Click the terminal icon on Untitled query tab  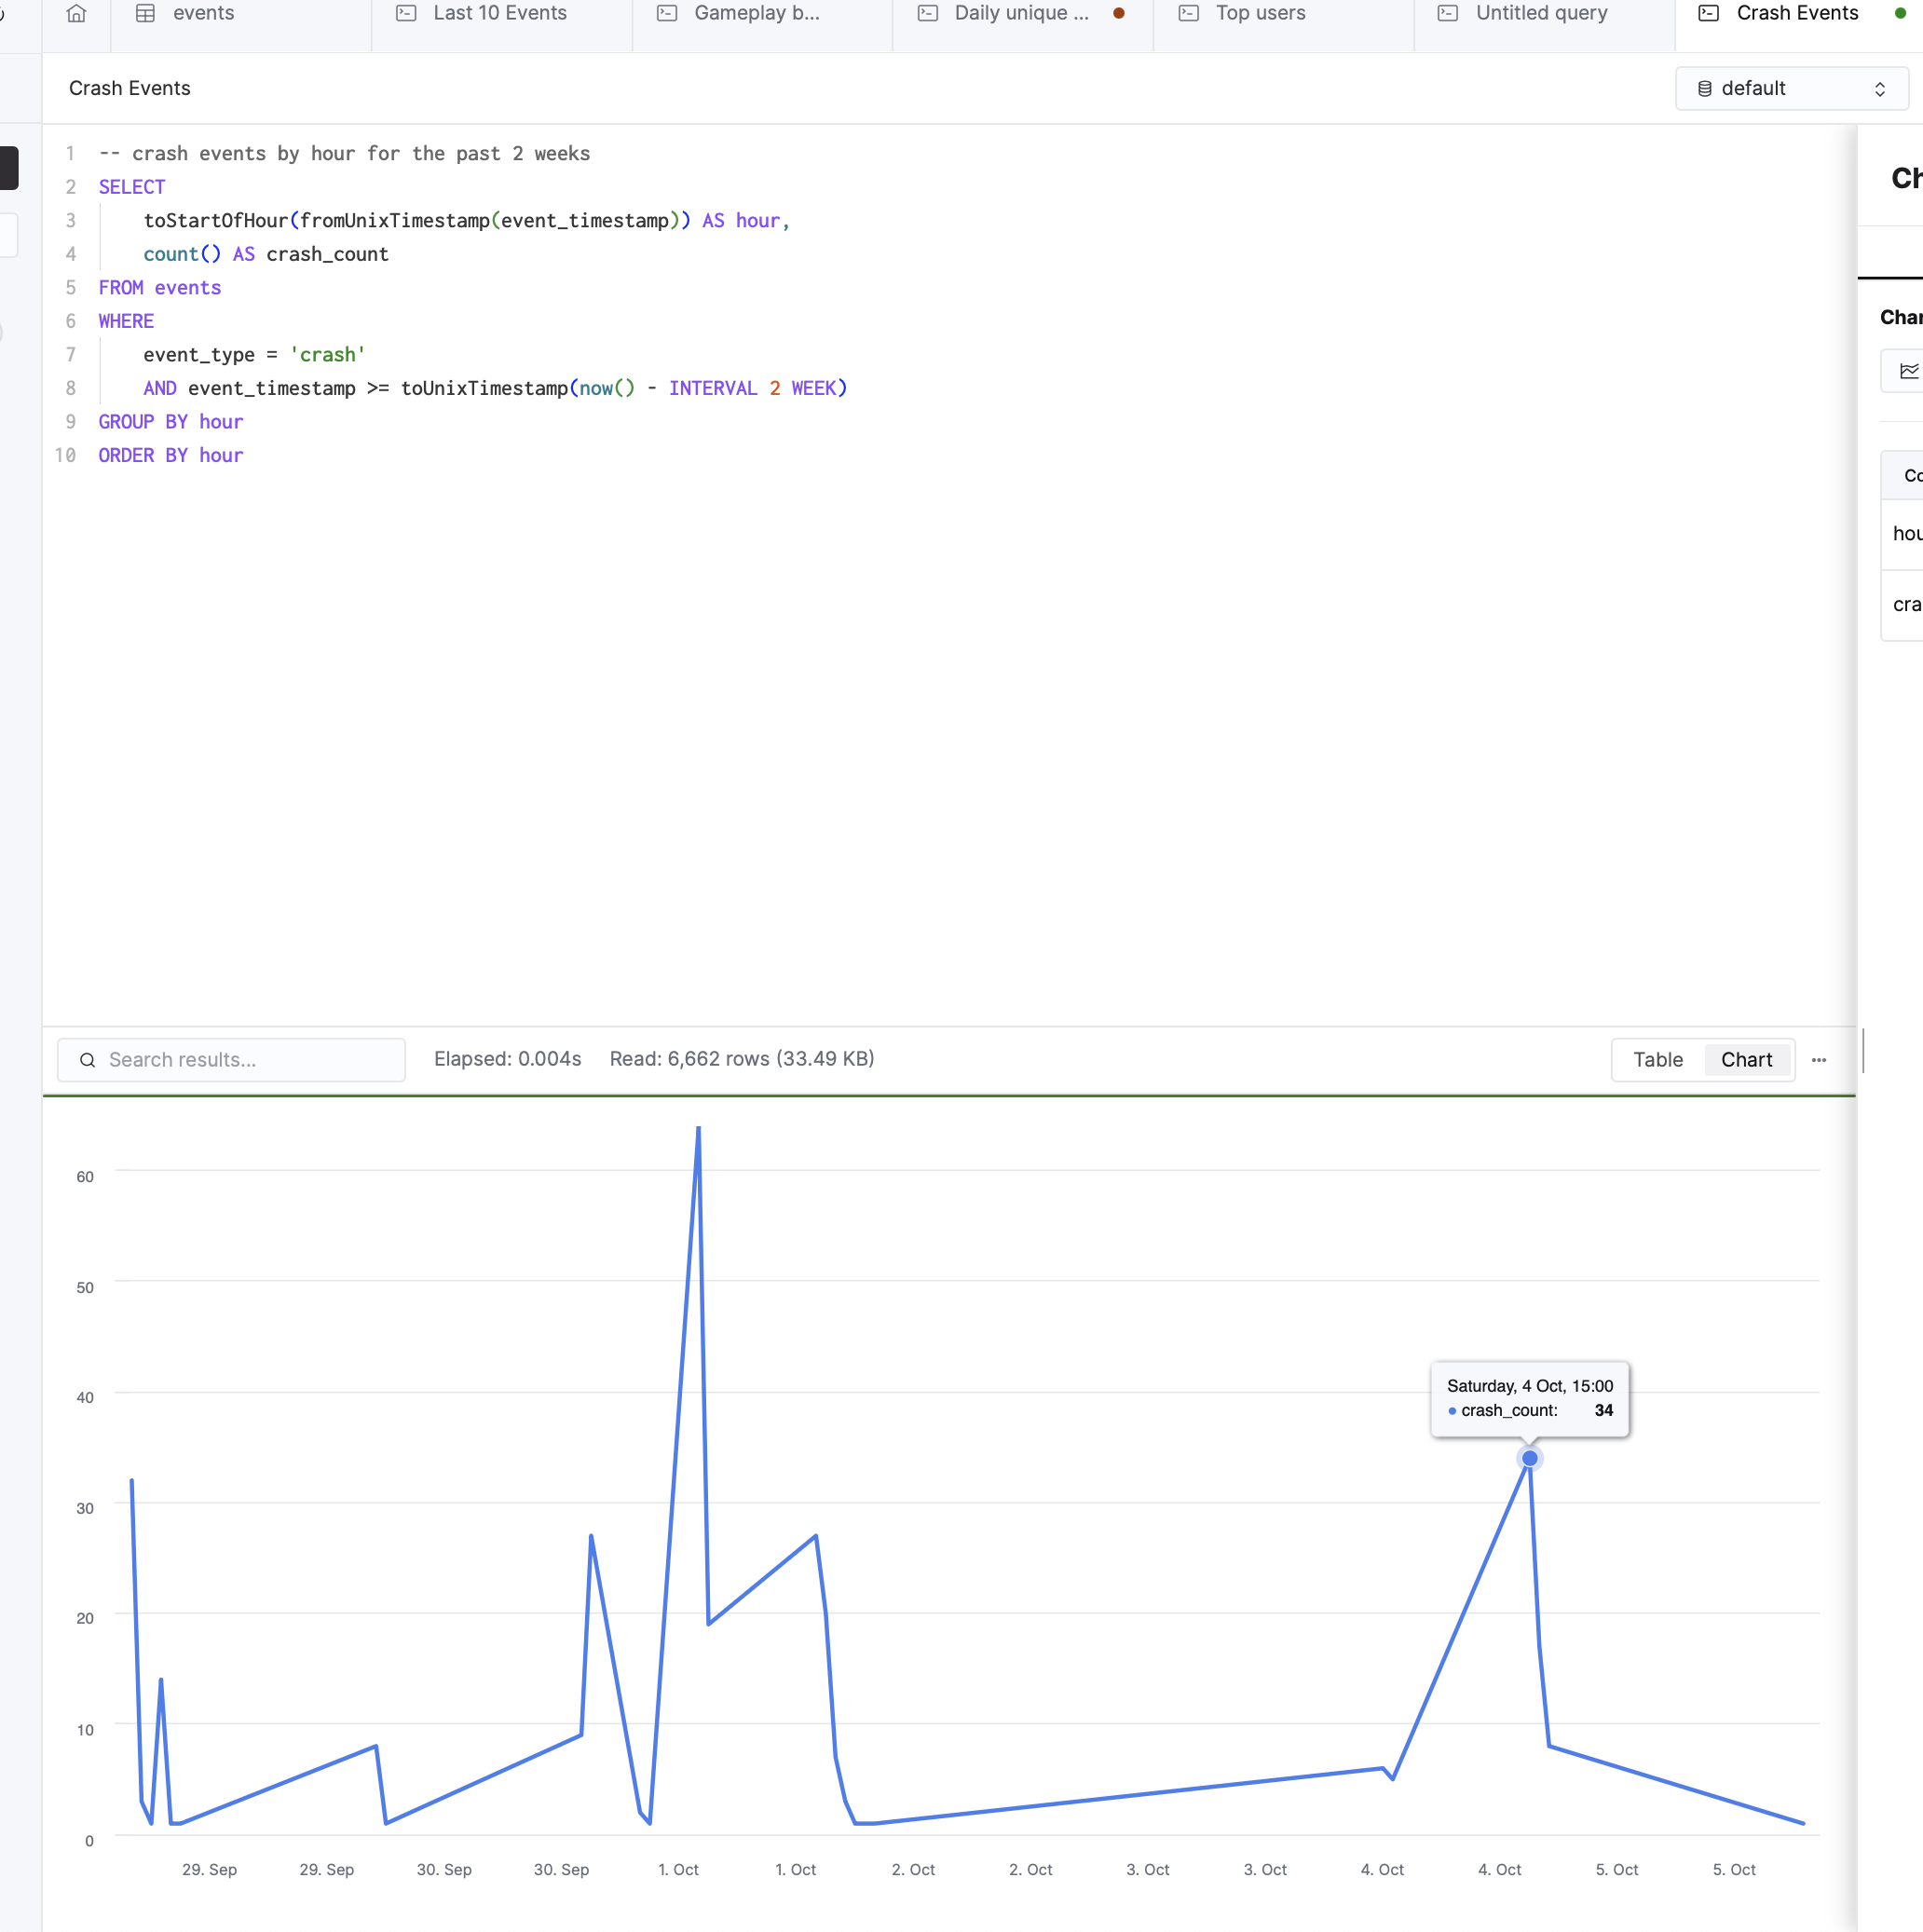(x=1447, y=14)
